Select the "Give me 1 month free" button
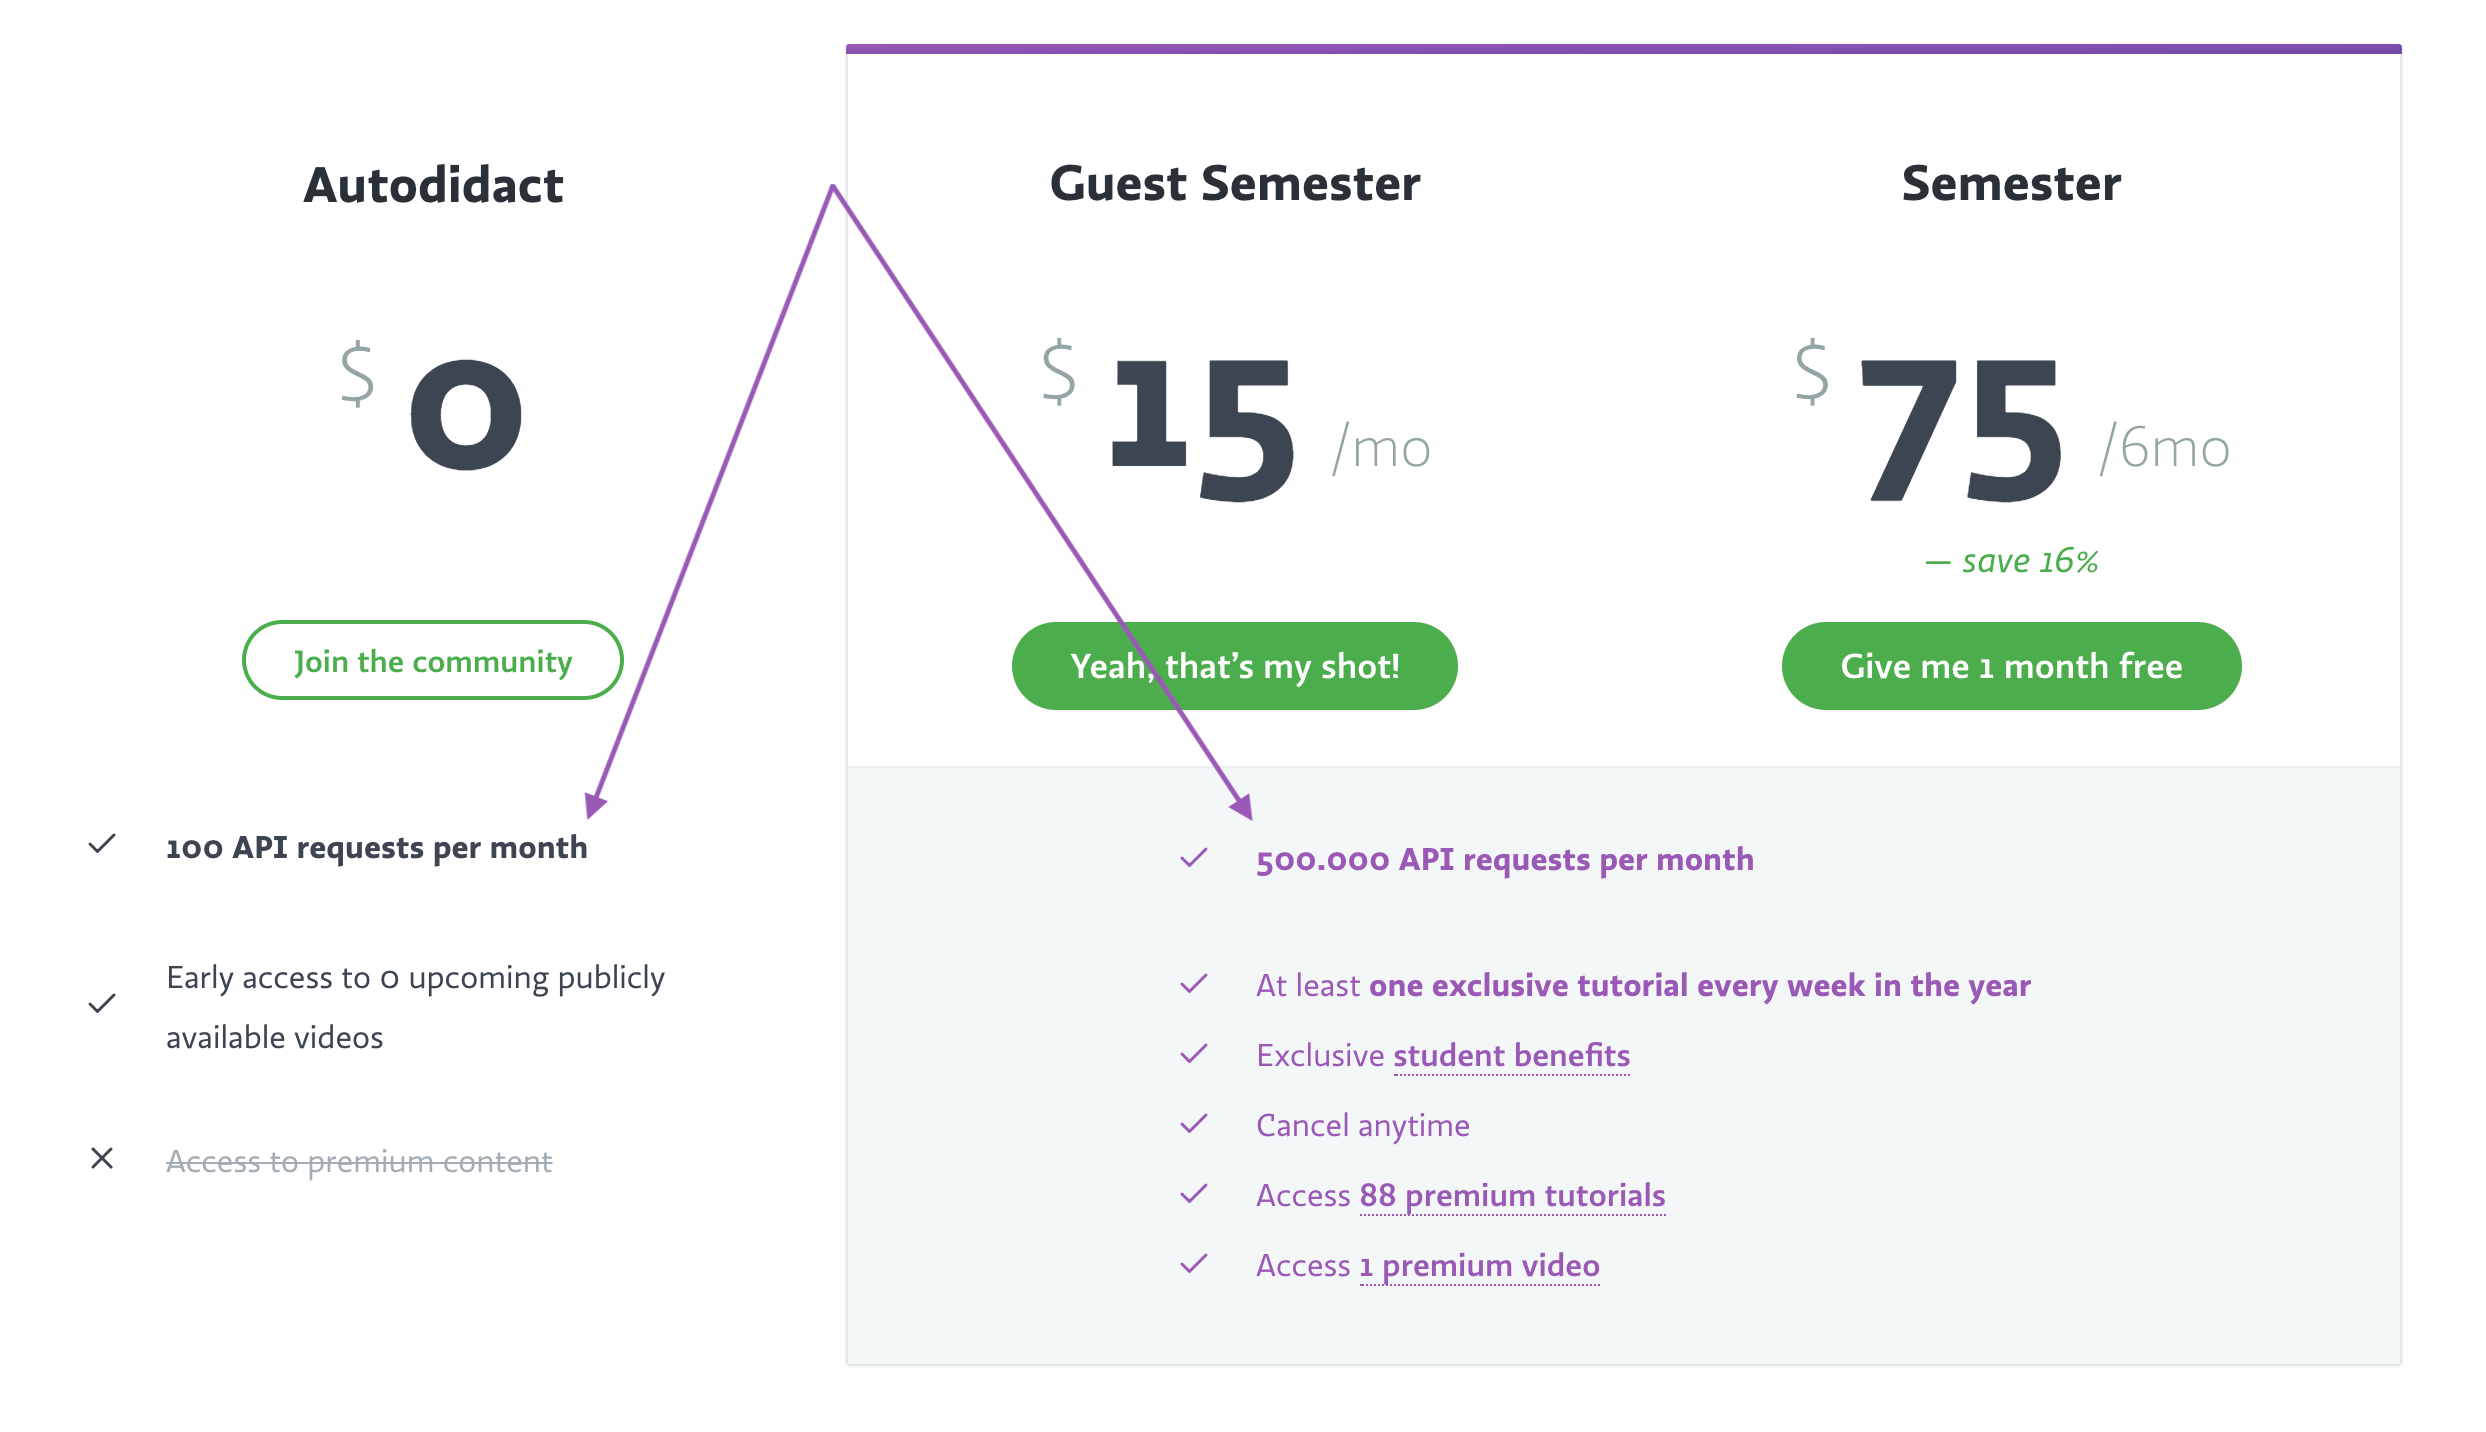 pos(2012,666)
